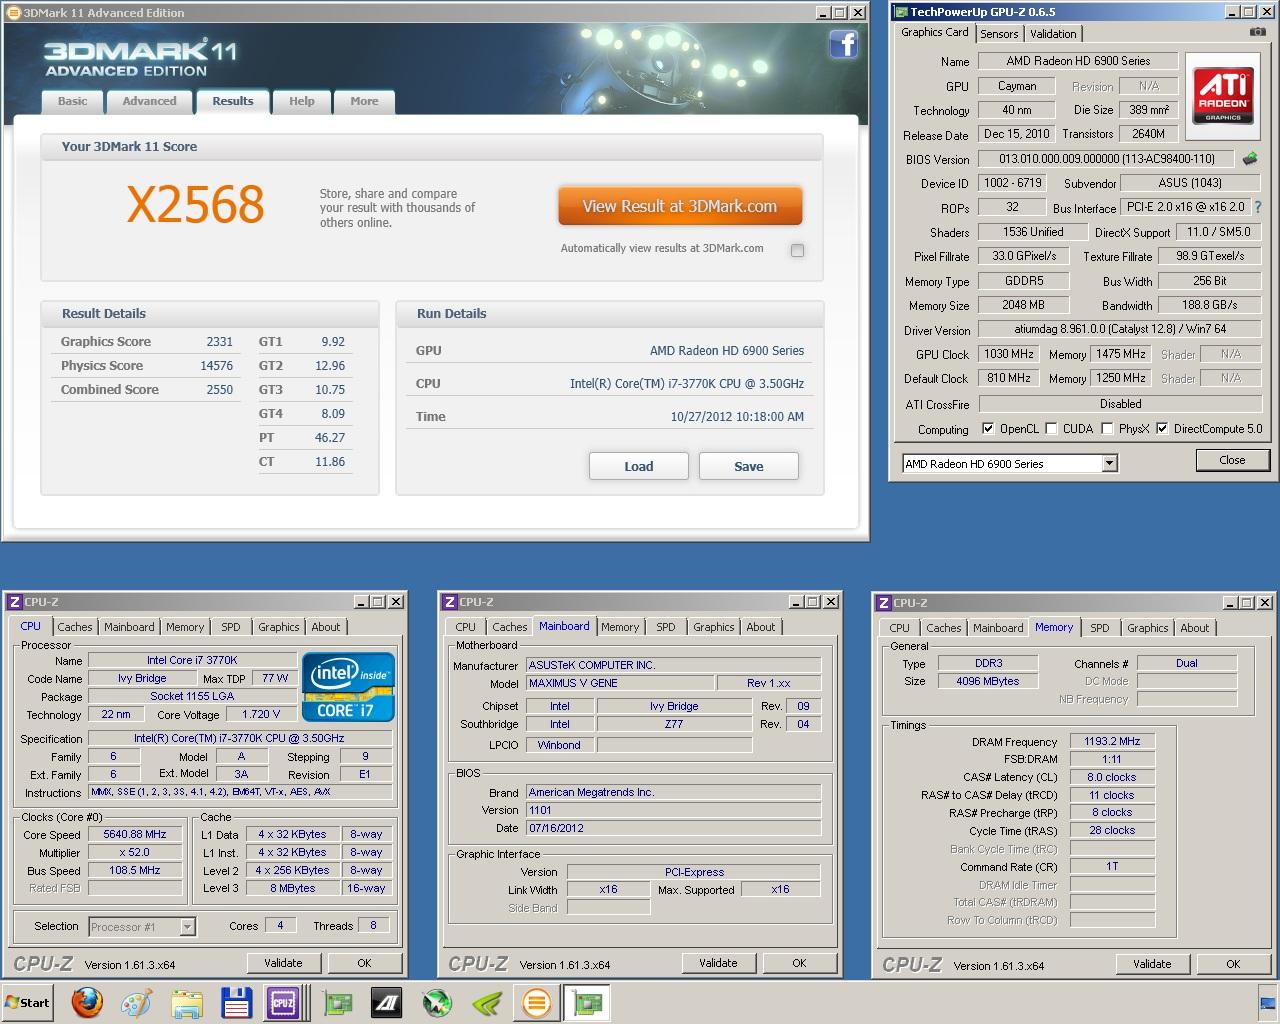Click the BIOS save chip icon in GPU-Z
The width and height of the screenshot is (1280, 1024).
(1250, 158)
